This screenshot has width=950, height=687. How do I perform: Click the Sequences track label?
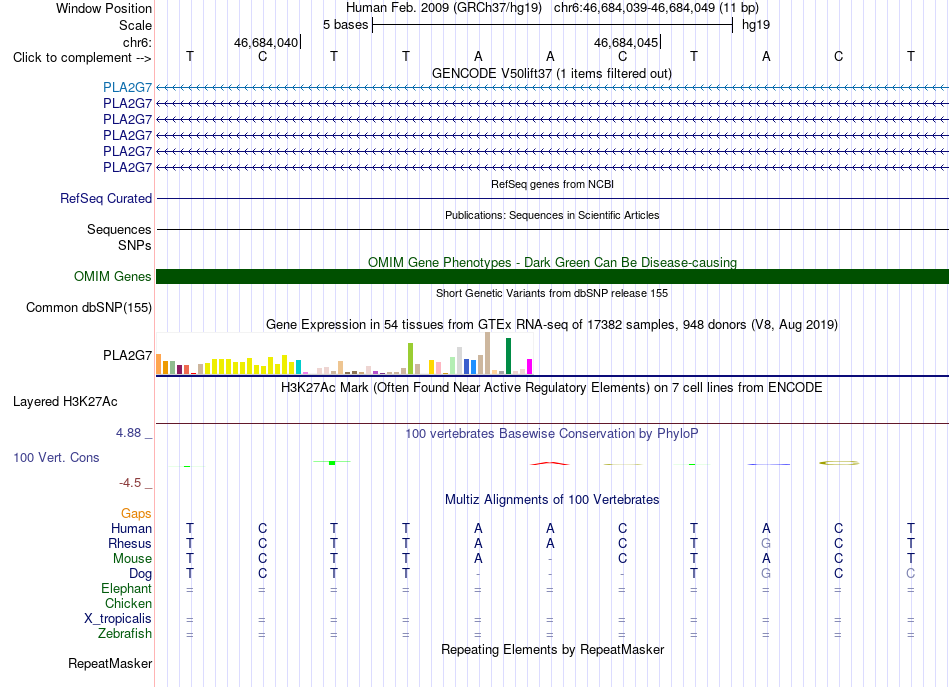(x=119, y=229)
